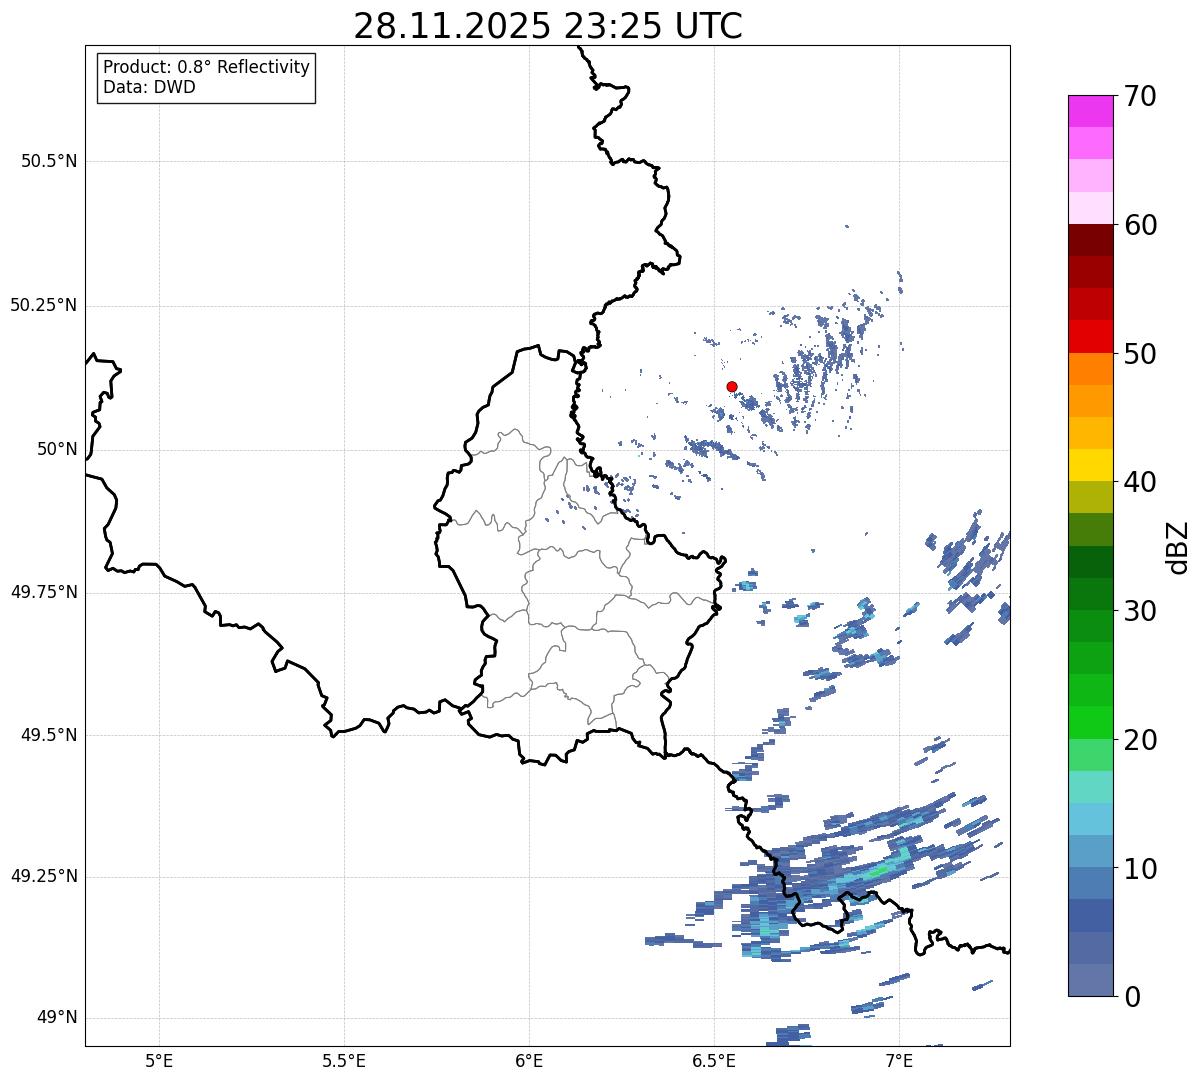Click the latitude label 49.75°N
The height and width of the screenshot is (1081, 1202).
(43, 592)
